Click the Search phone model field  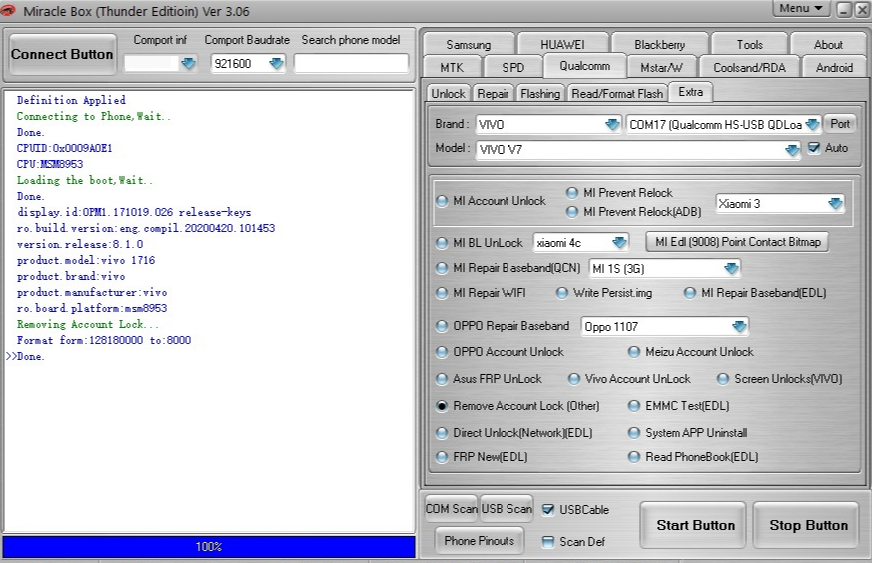(351, 63)
